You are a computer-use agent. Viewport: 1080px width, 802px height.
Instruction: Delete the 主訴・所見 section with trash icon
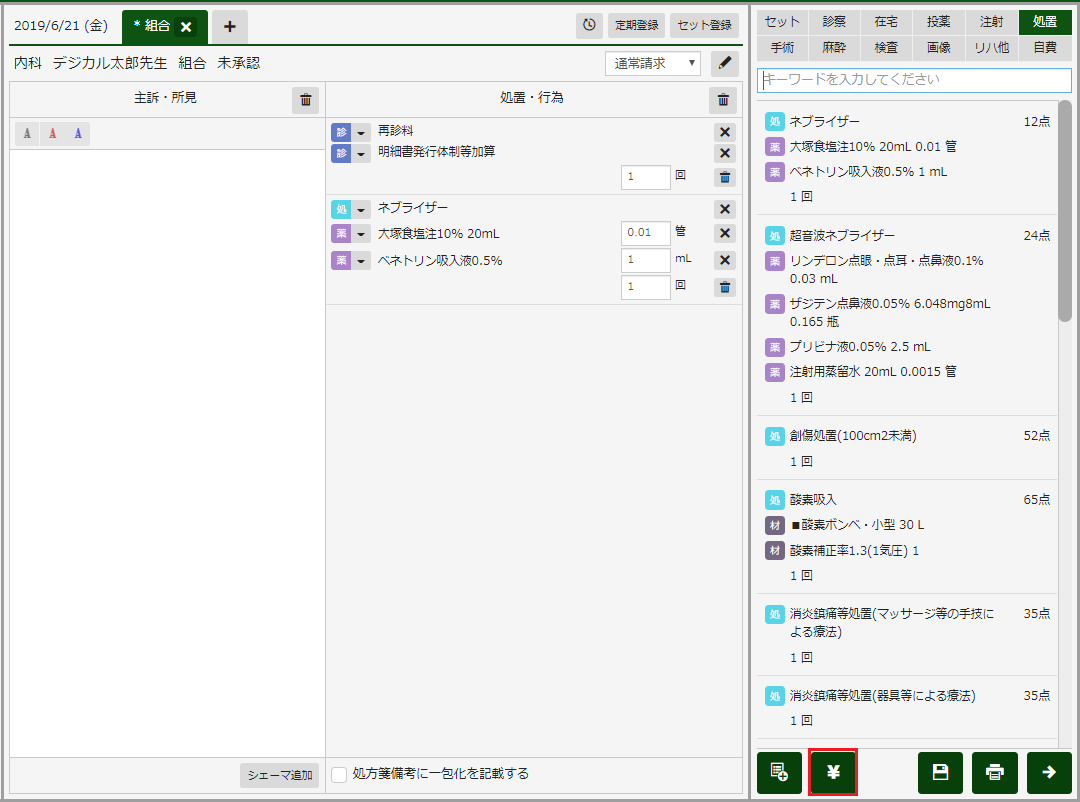(x=305, y=100)
